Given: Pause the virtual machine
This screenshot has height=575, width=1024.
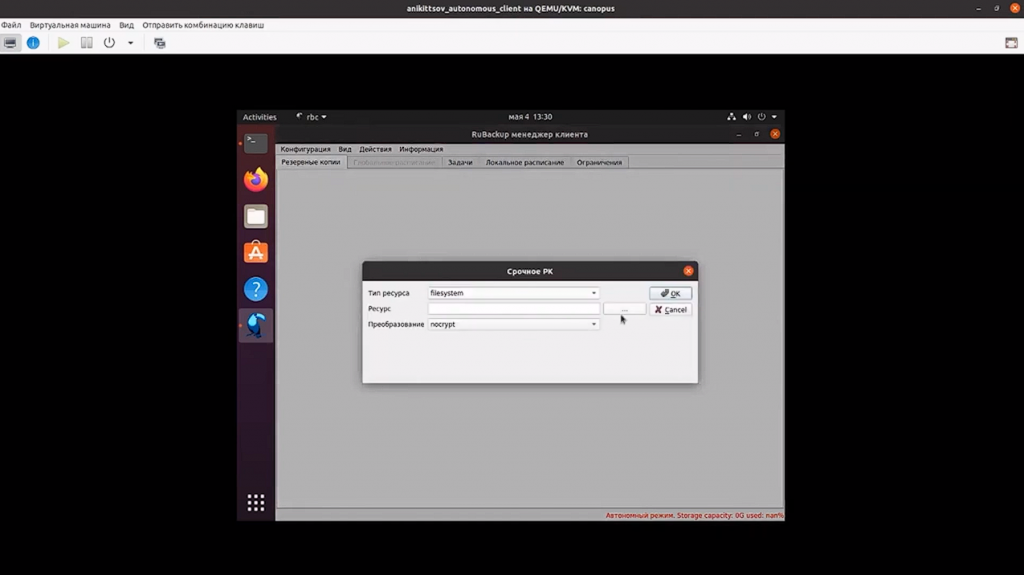Looking at the screenshot, I should pos(86,43).
